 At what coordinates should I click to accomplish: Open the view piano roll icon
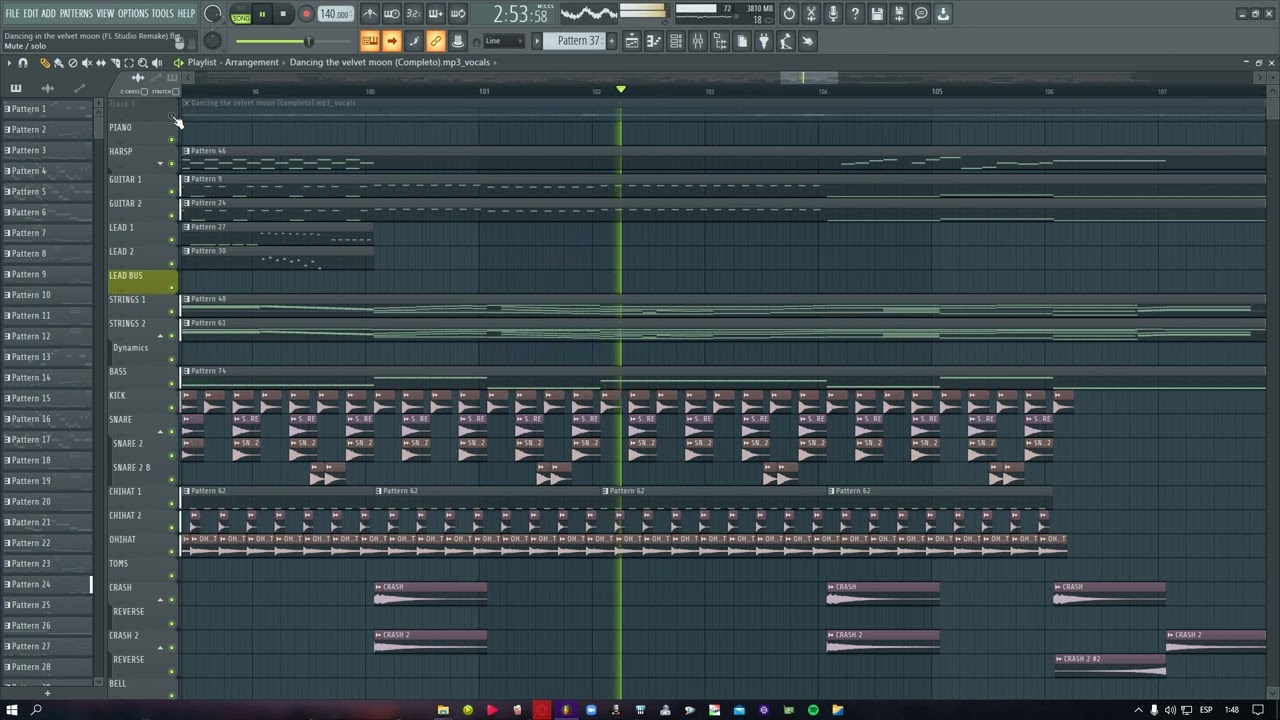click(x=654, y=41)
